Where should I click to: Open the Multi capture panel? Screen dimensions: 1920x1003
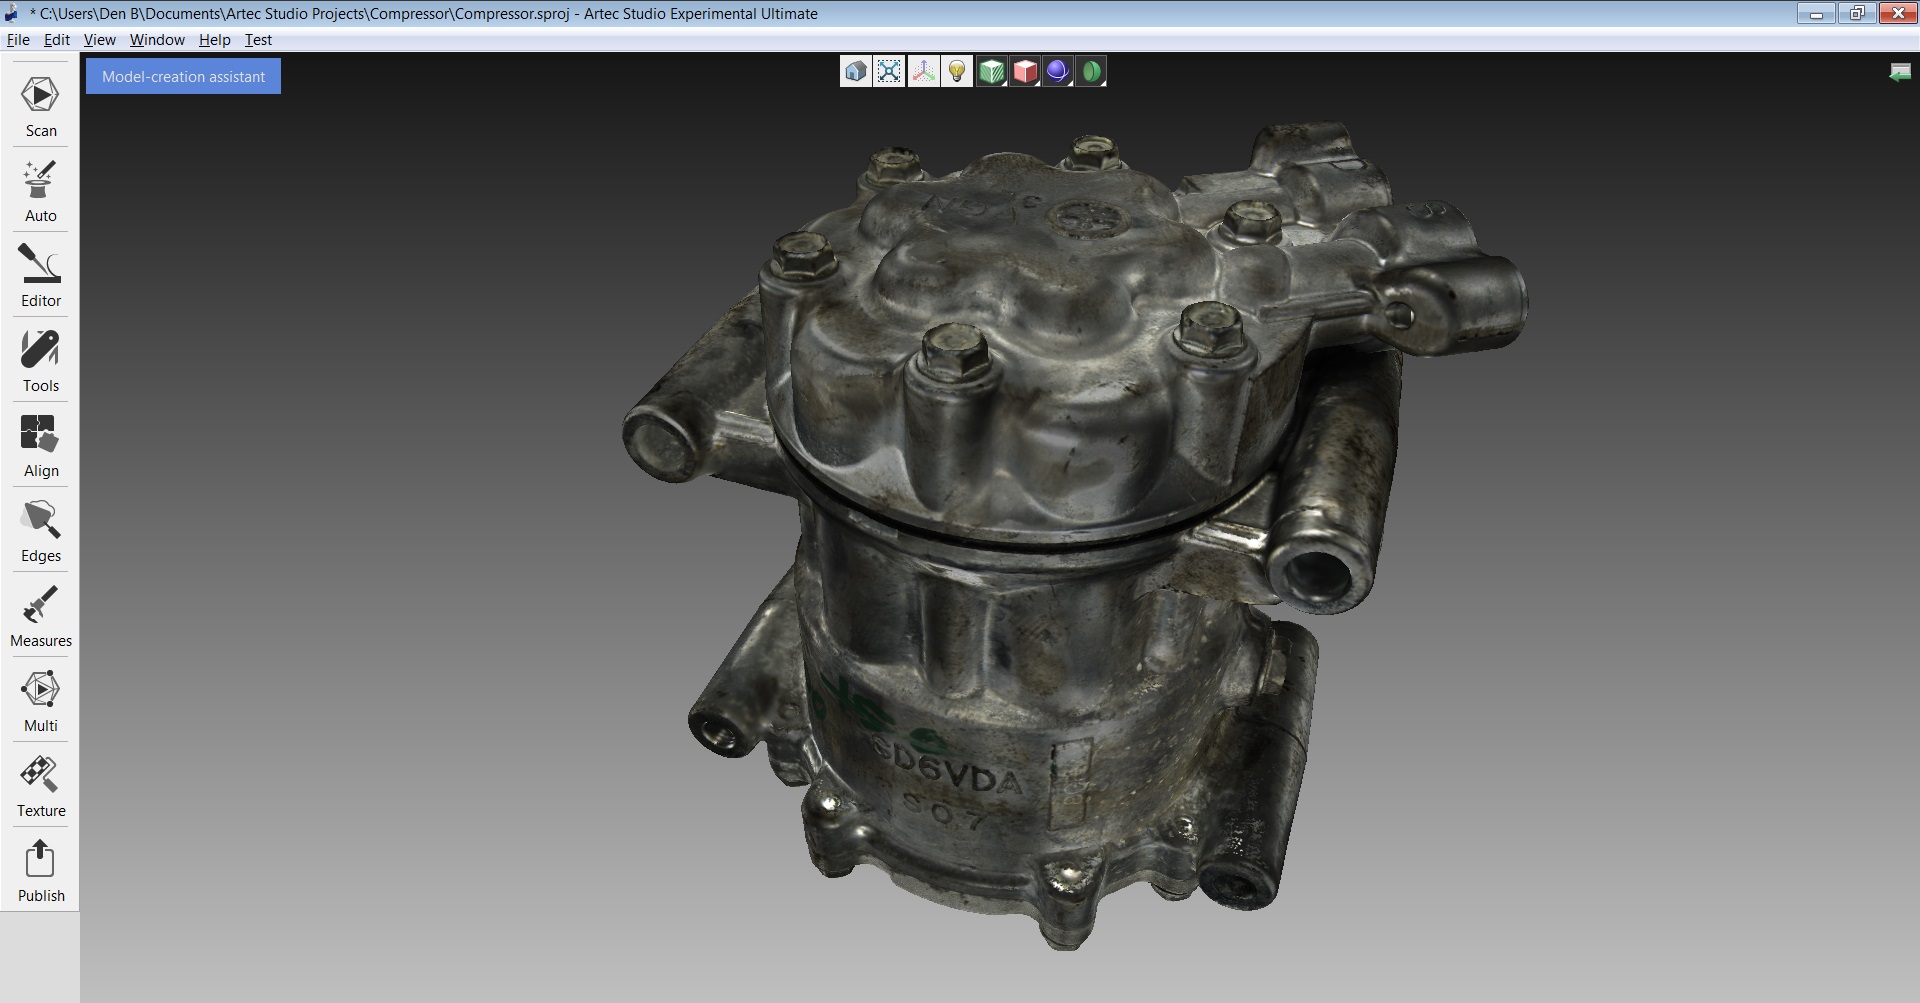click(40, 701)
